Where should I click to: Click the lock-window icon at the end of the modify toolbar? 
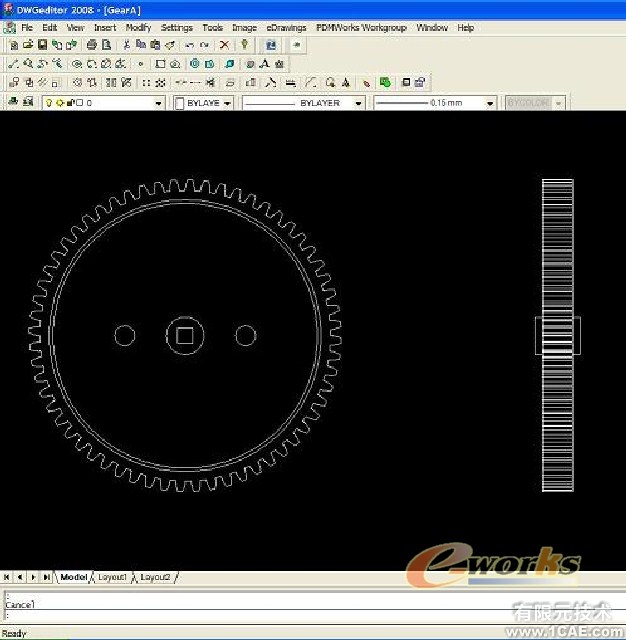(420, 82)
